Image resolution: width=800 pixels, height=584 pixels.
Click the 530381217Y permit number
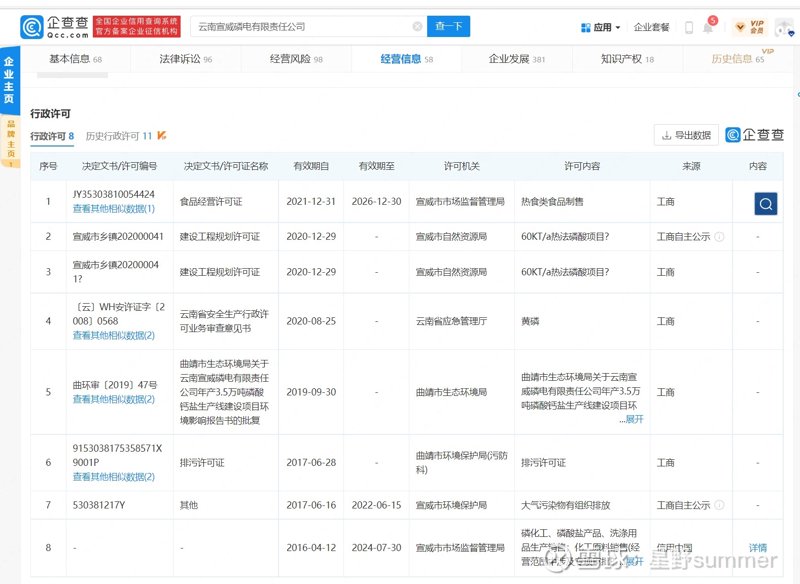click(x=98, y=505)
